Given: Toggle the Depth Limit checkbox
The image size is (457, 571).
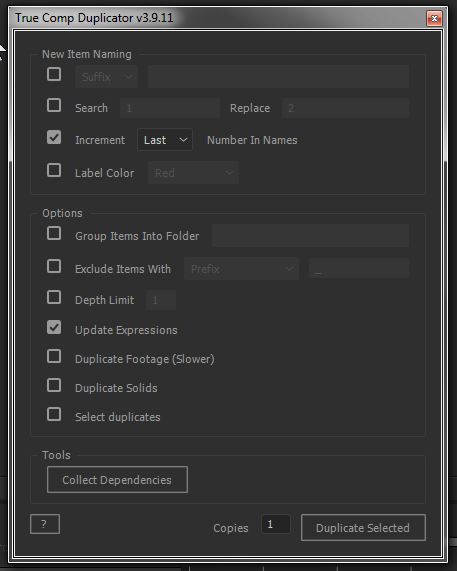Looking at the screenshot, I should [54, 297].
